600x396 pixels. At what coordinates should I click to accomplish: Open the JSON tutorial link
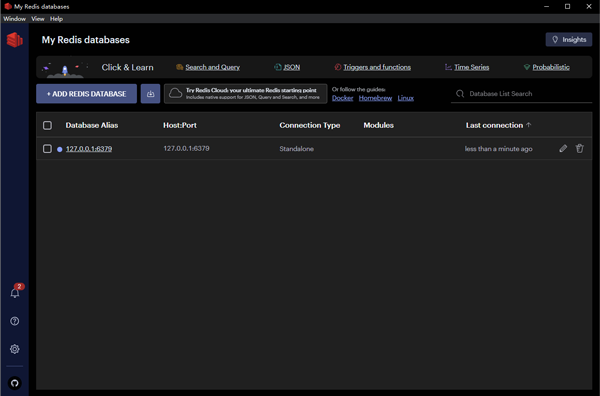point(292,67)
